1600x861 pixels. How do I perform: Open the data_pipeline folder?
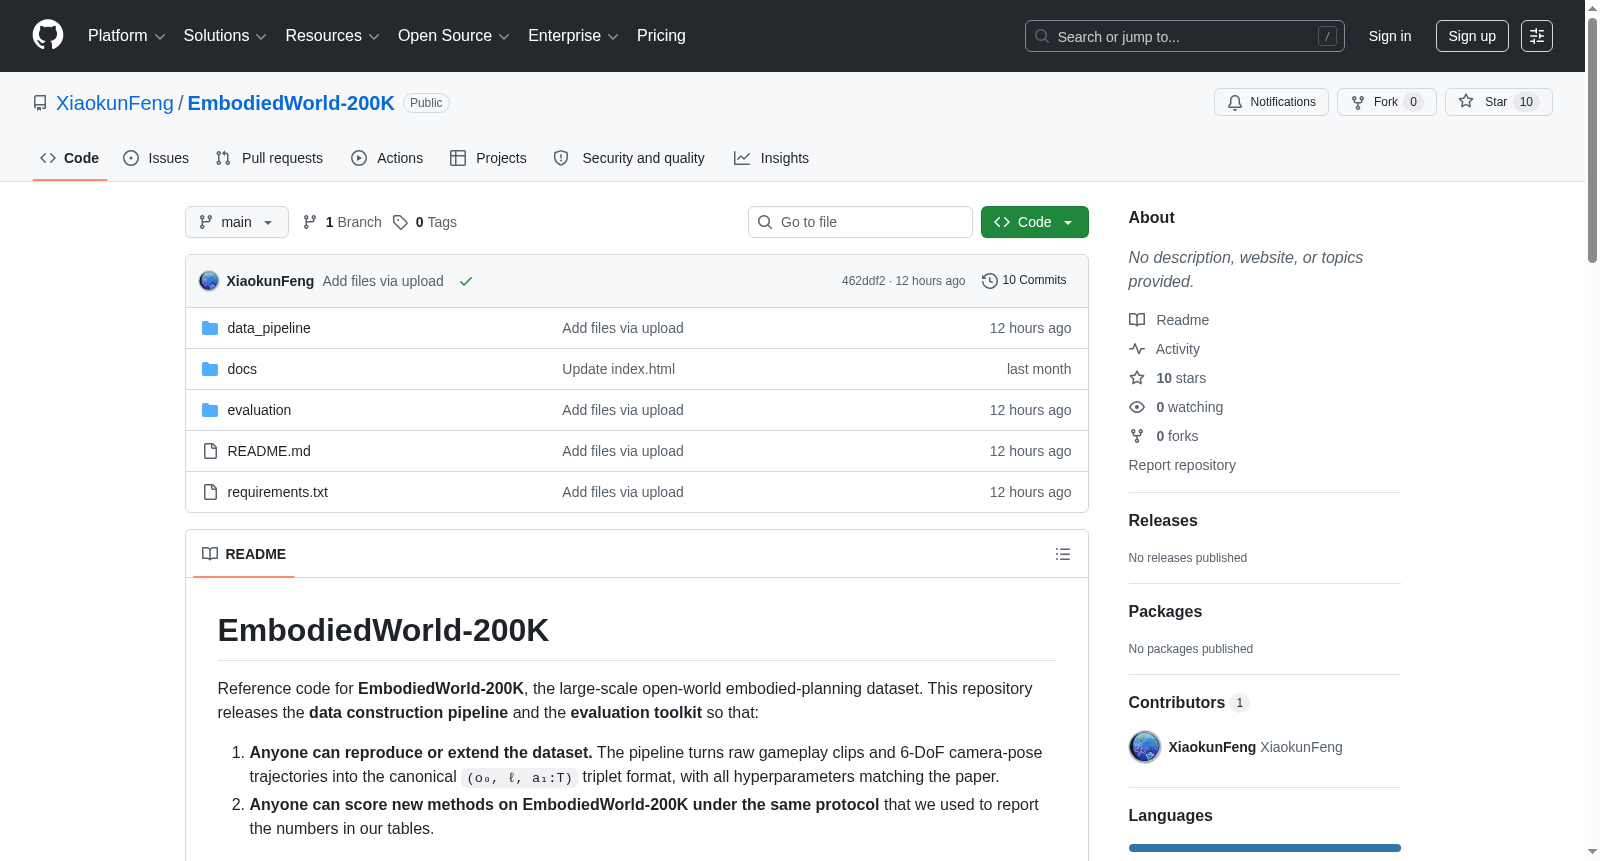(x=269, y=328)
